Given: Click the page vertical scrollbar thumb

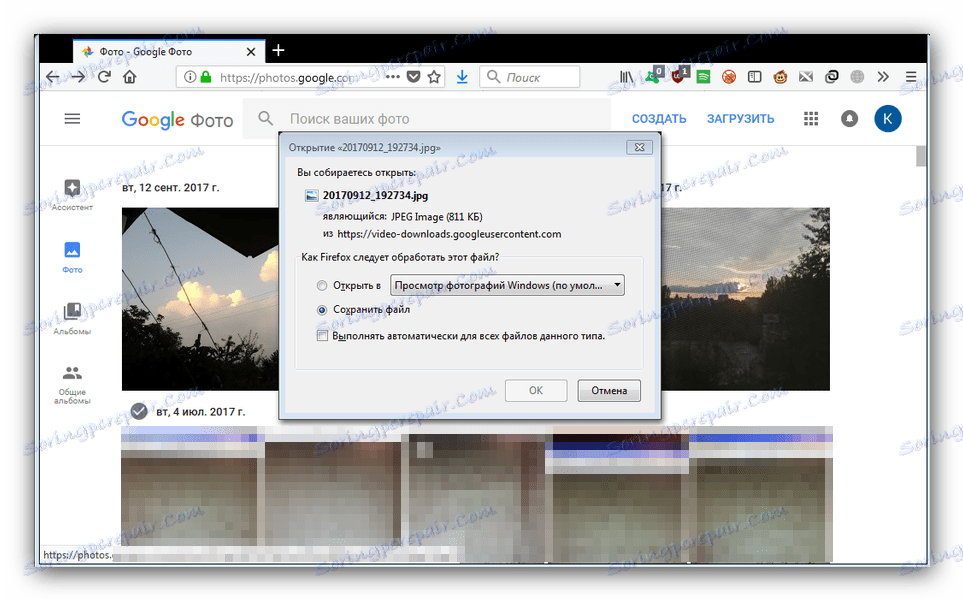Looking at the screenshot, I should coord(921,156).
